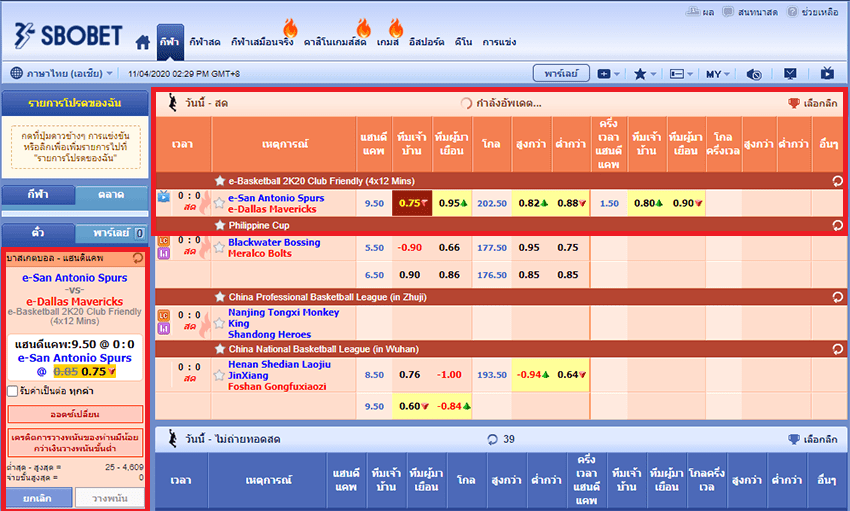The width and height of the screenshot is (850, 511).
Task: Open the layout view dropdown in toolbar
Action: point(681,74)
